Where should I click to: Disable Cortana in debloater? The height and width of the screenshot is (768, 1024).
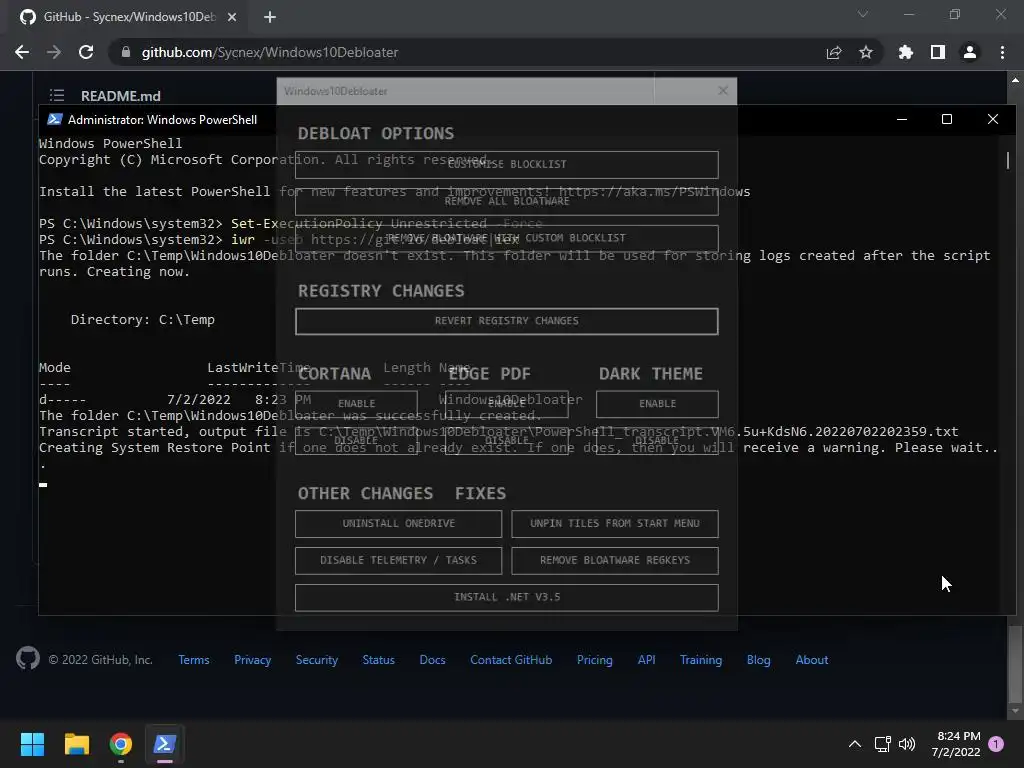point(357,441)
